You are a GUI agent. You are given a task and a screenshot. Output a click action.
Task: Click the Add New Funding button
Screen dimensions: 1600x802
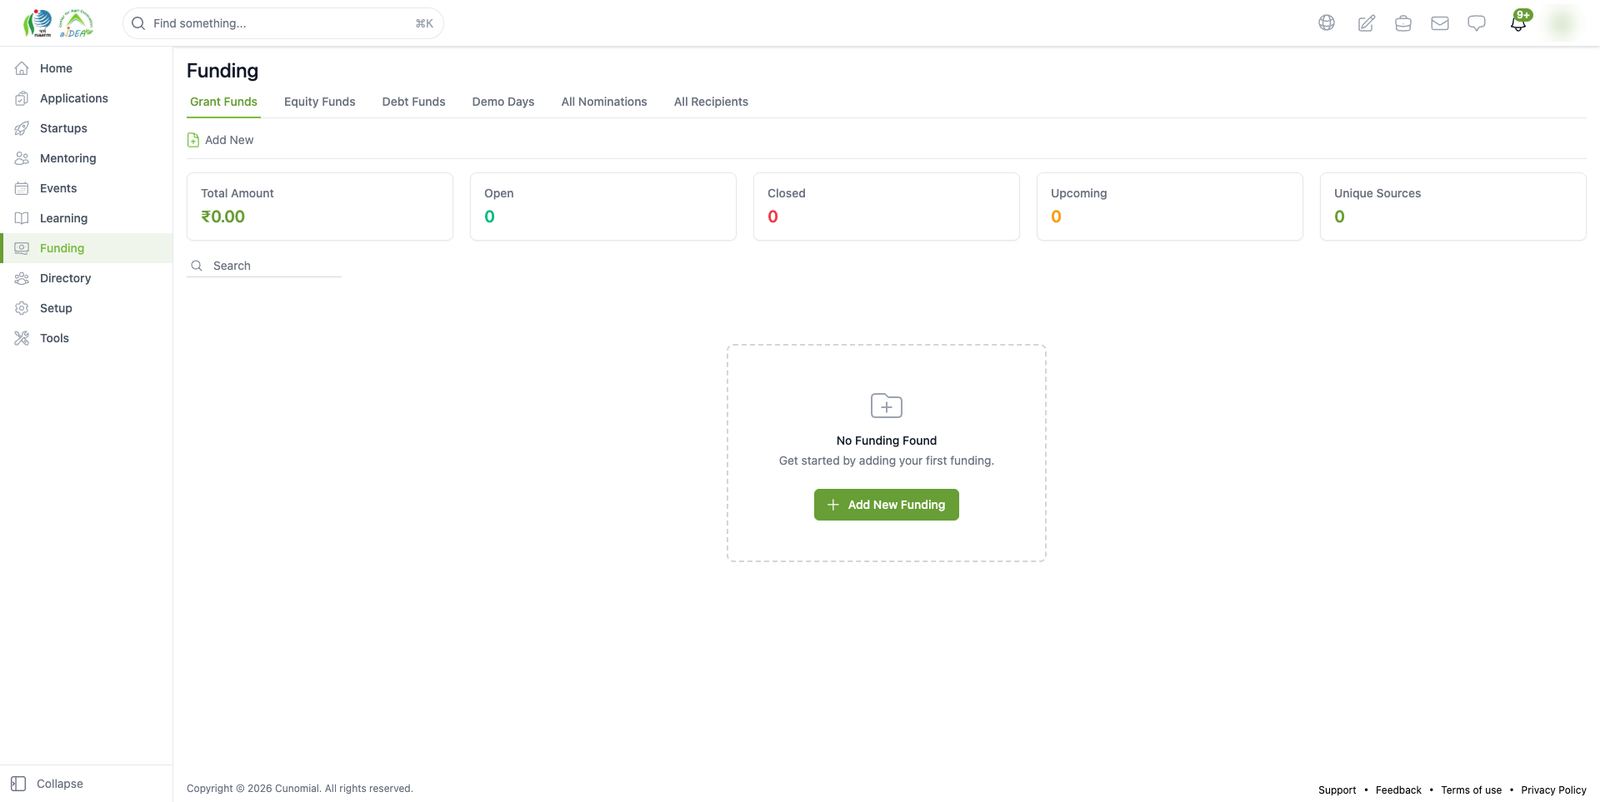click(x=886, y=505)
